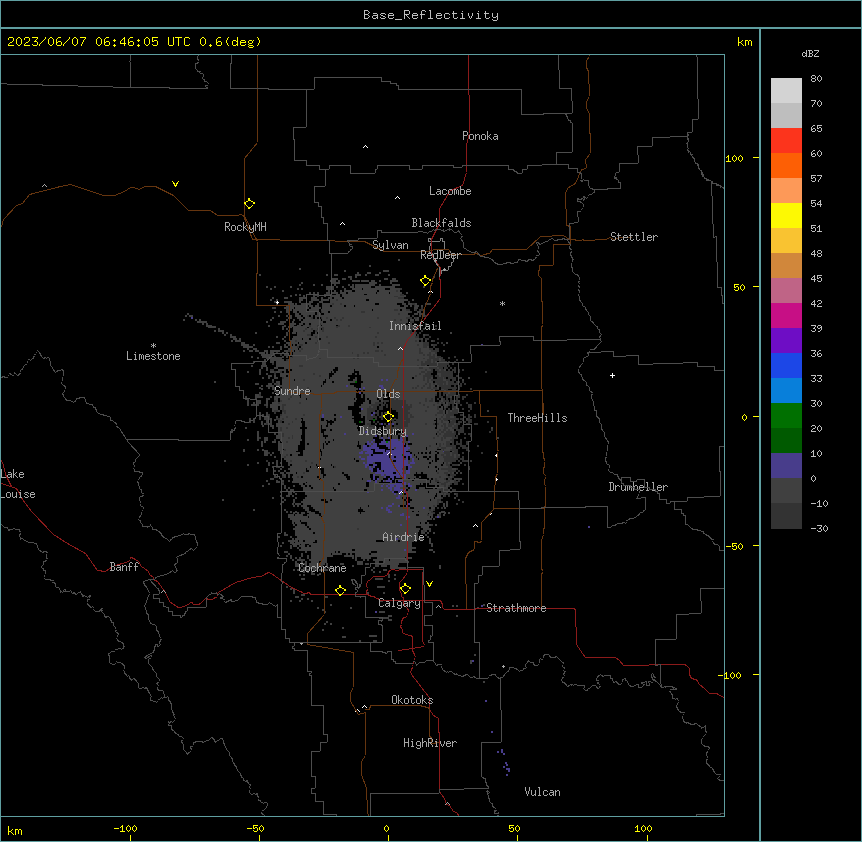The image size is (862, 842).
Task: Select the Calgary label
Action: (x=399, y=603)
